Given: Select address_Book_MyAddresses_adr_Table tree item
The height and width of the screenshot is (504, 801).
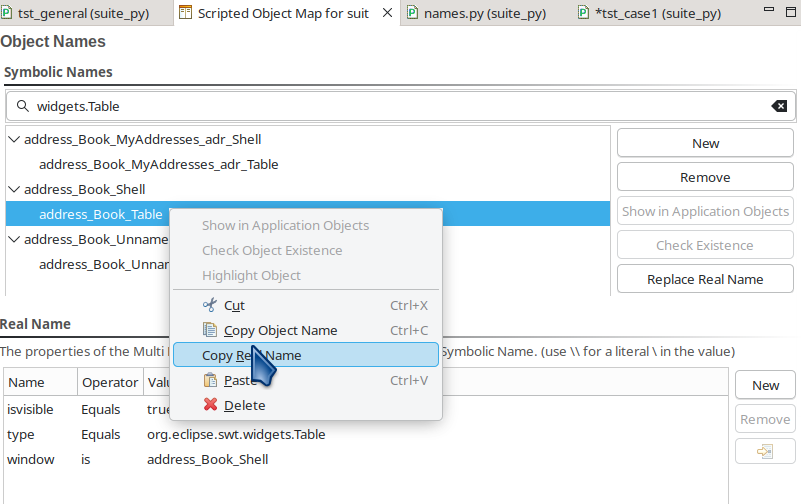Looking at the screenshot, I should (x=159, y=164).
